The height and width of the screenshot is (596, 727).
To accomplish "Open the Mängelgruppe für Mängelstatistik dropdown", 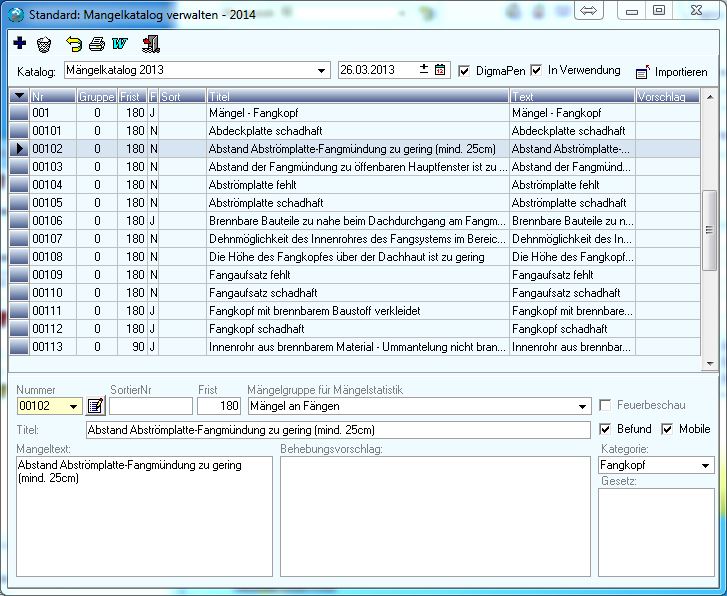I will [583, 407].
